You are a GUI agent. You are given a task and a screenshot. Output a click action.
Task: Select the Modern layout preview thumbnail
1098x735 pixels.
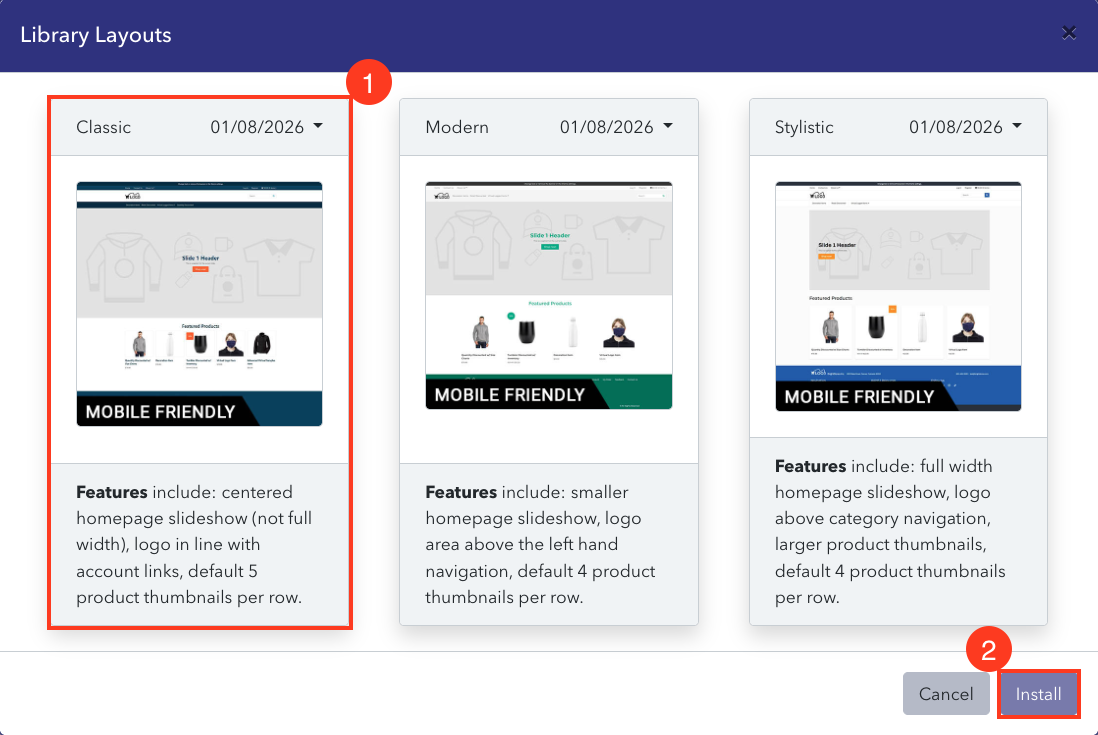pyautogui.click(x=549, y=295)
